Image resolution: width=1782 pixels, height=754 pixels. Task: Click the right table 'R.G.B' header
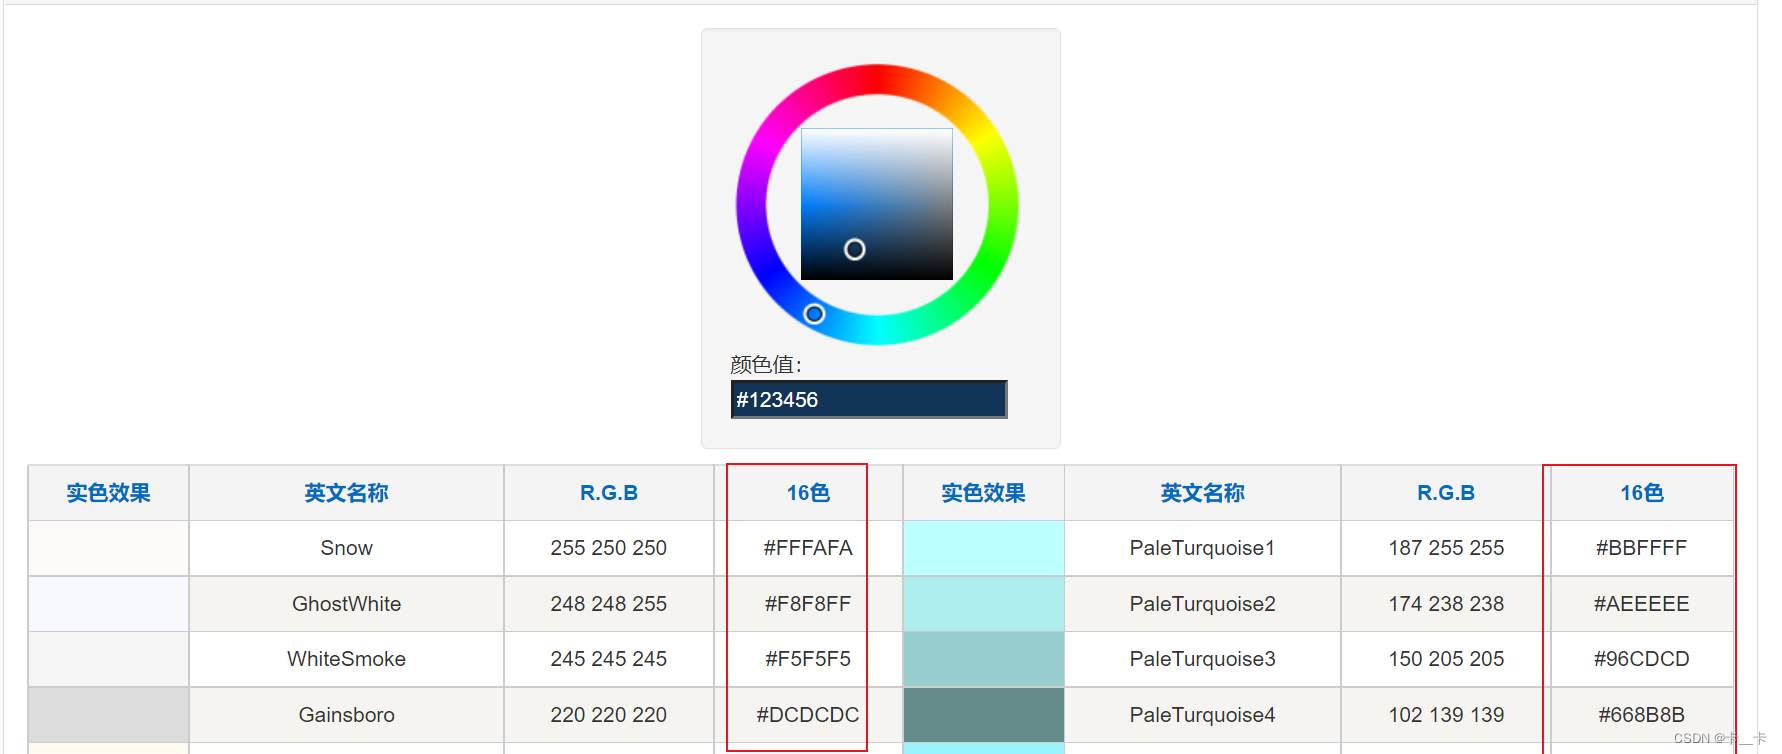click(x=1446, y=493)
